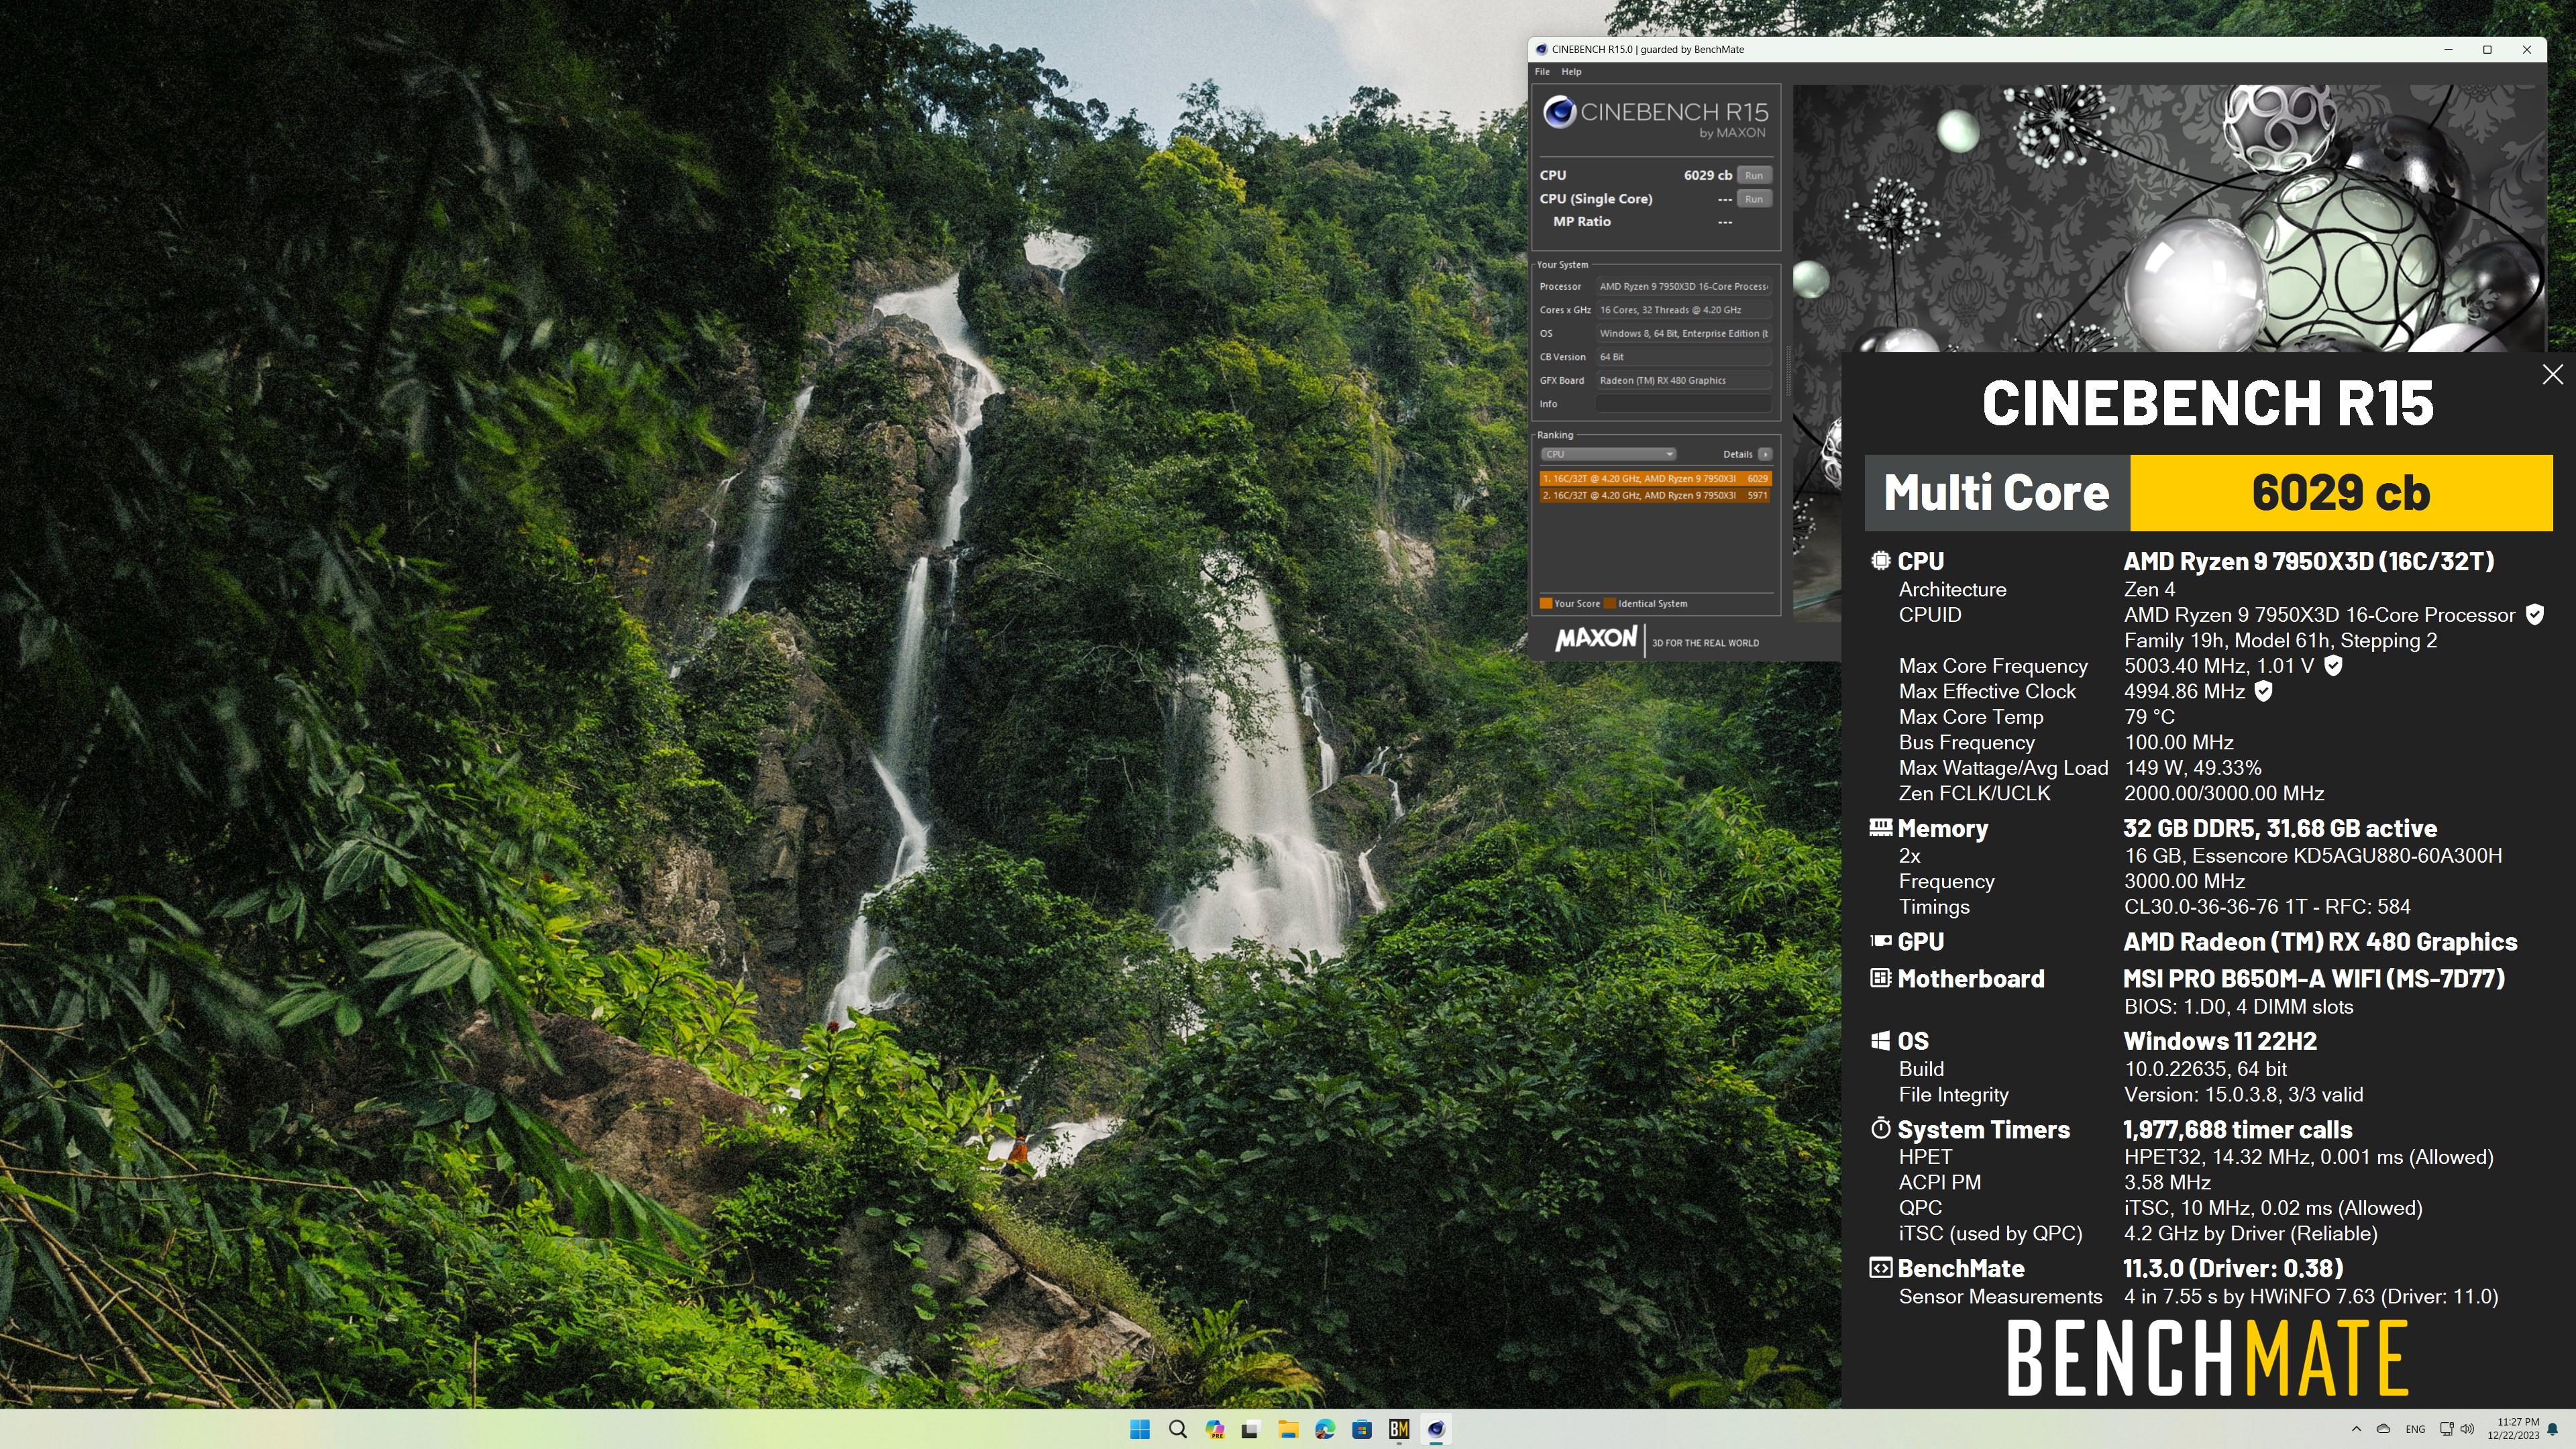Open Copilot preview from taskbar
Screen dimensions: 2576x1449
click(x=1215, y=1429)
